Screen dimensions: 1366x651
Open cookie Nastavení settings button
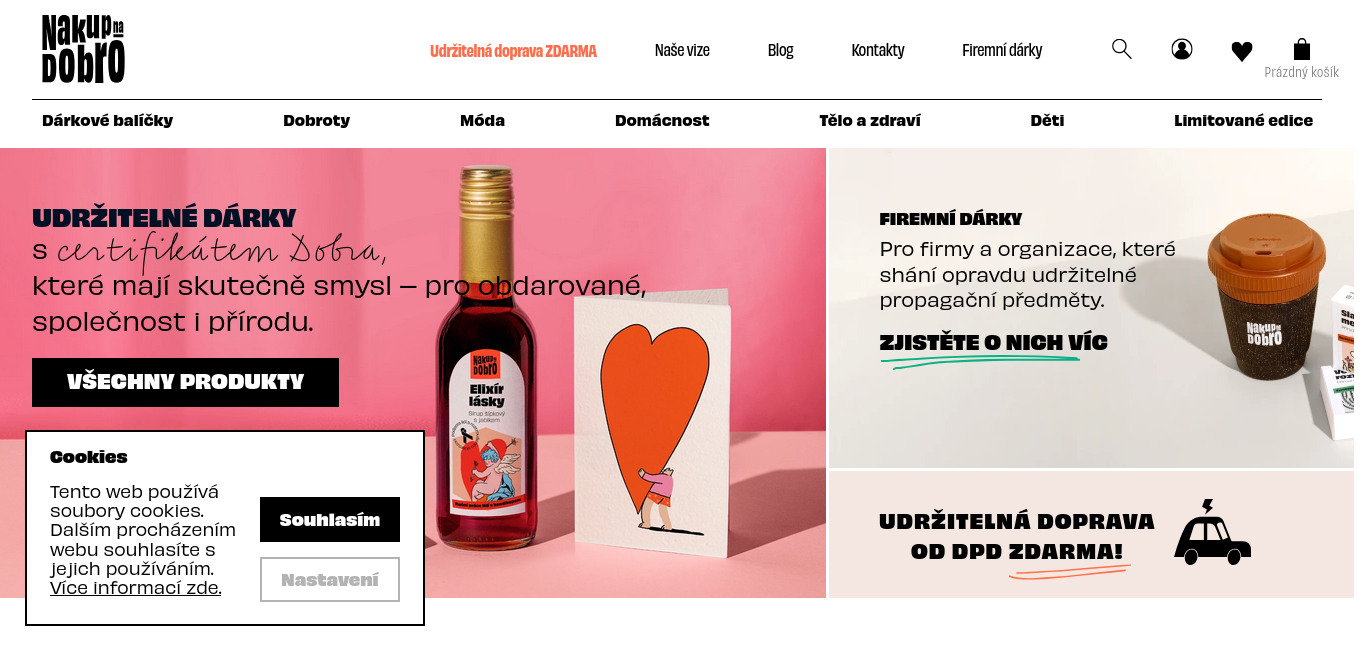(x=330, y=580)
